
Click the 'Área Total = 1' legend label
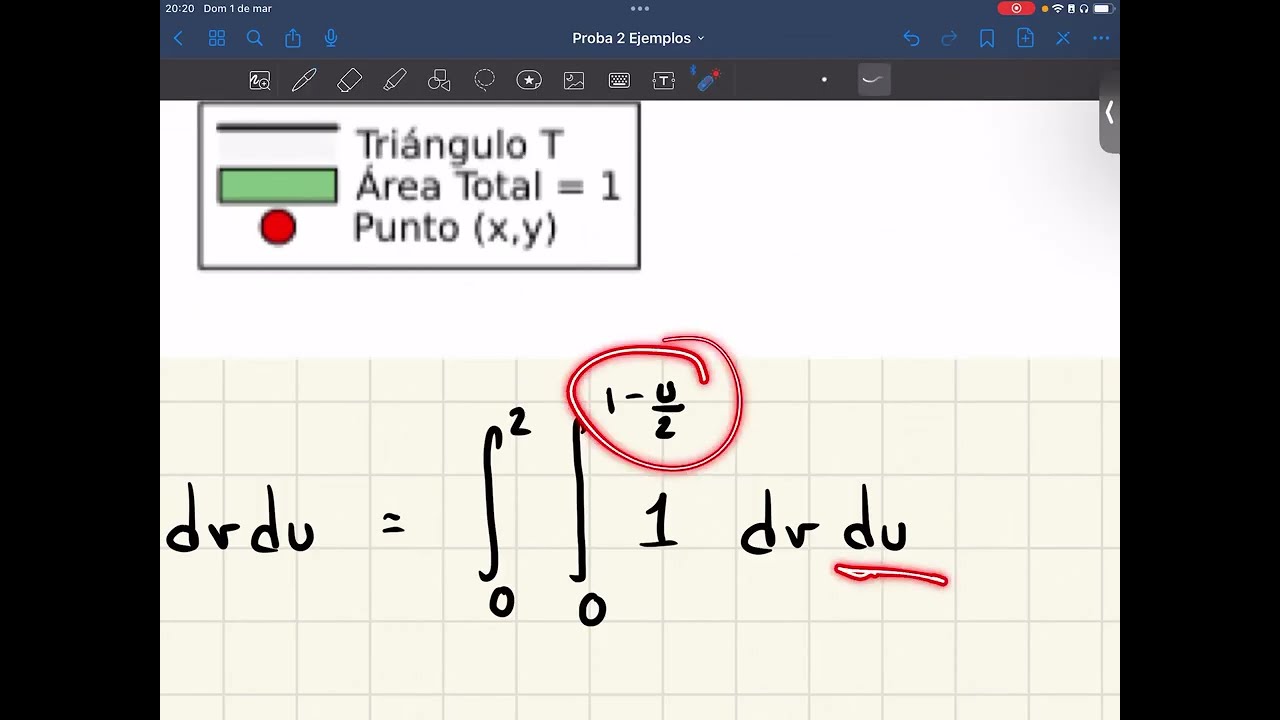pos(488,186)
